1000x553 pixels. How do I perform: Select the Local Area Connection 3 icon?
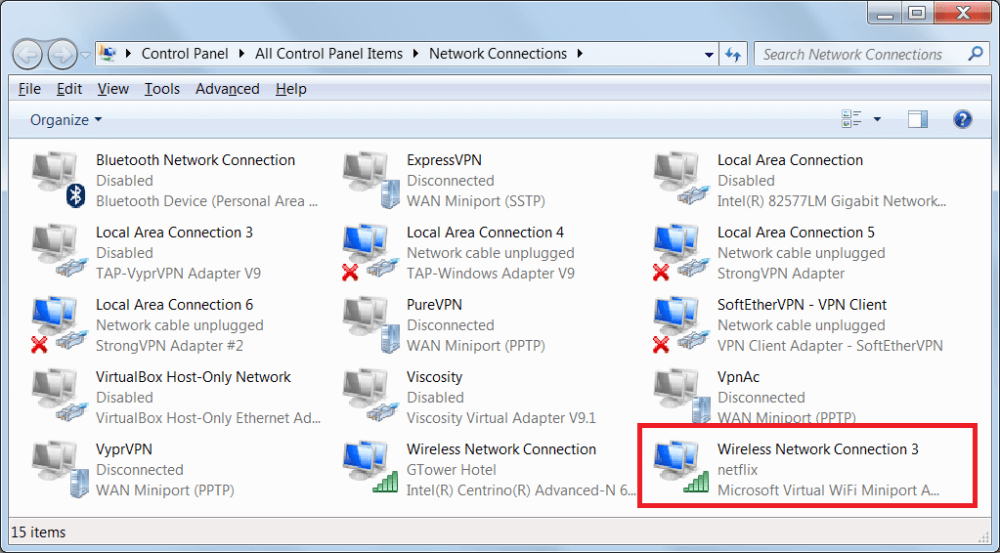click(59, 251)
